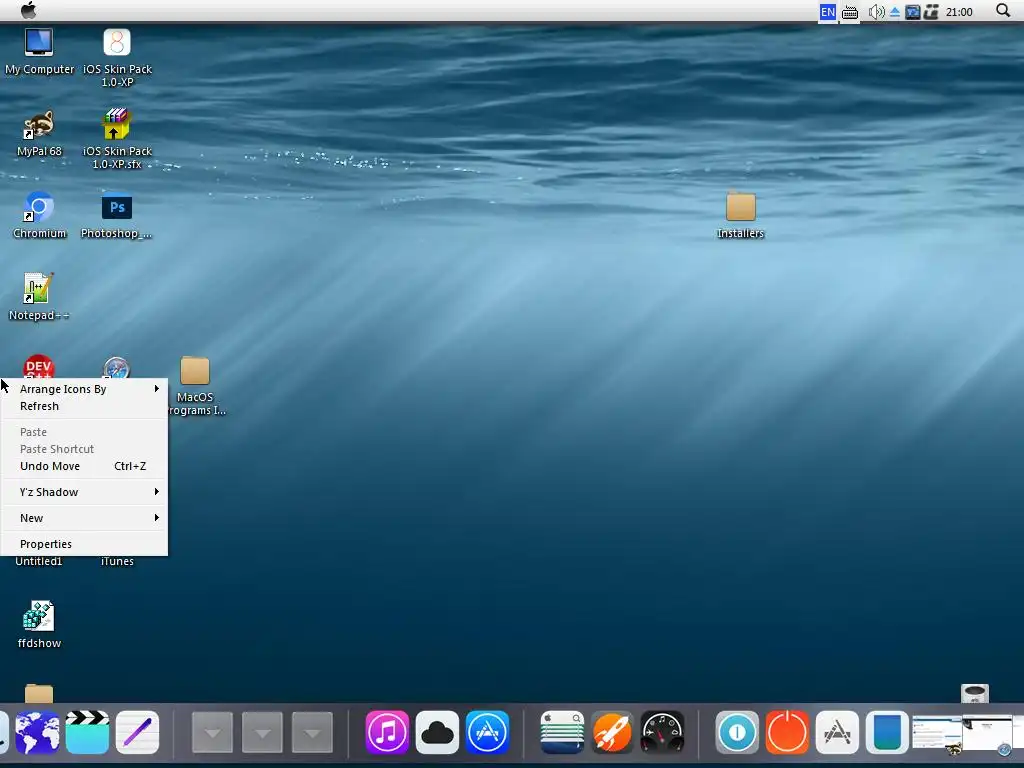Open My Computer desktop icon
The image size is (1024, 768).
click(39, 52)
